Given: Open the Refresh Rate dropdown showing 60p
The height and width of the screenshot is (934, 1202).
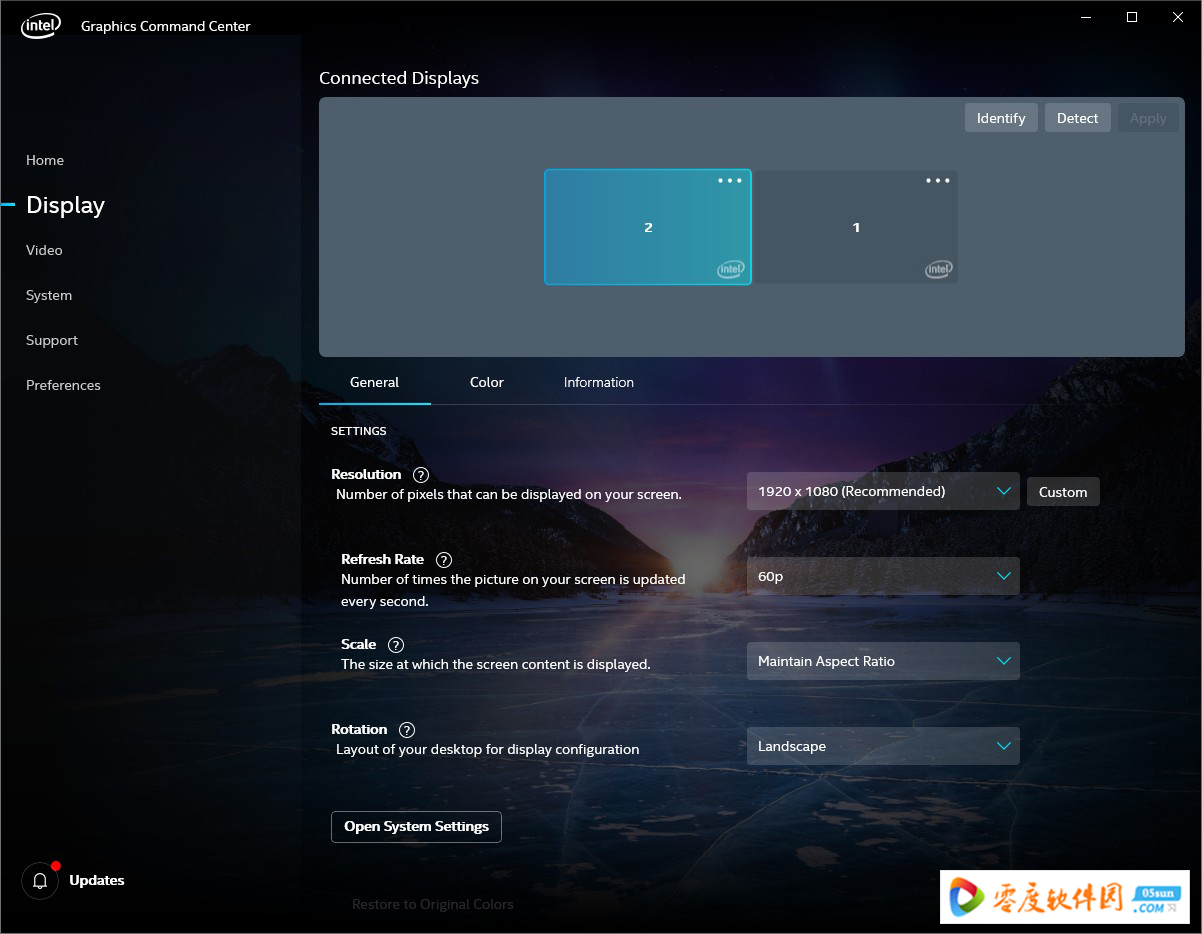Looking at the screenshot, I should click(x=883, y=576).
